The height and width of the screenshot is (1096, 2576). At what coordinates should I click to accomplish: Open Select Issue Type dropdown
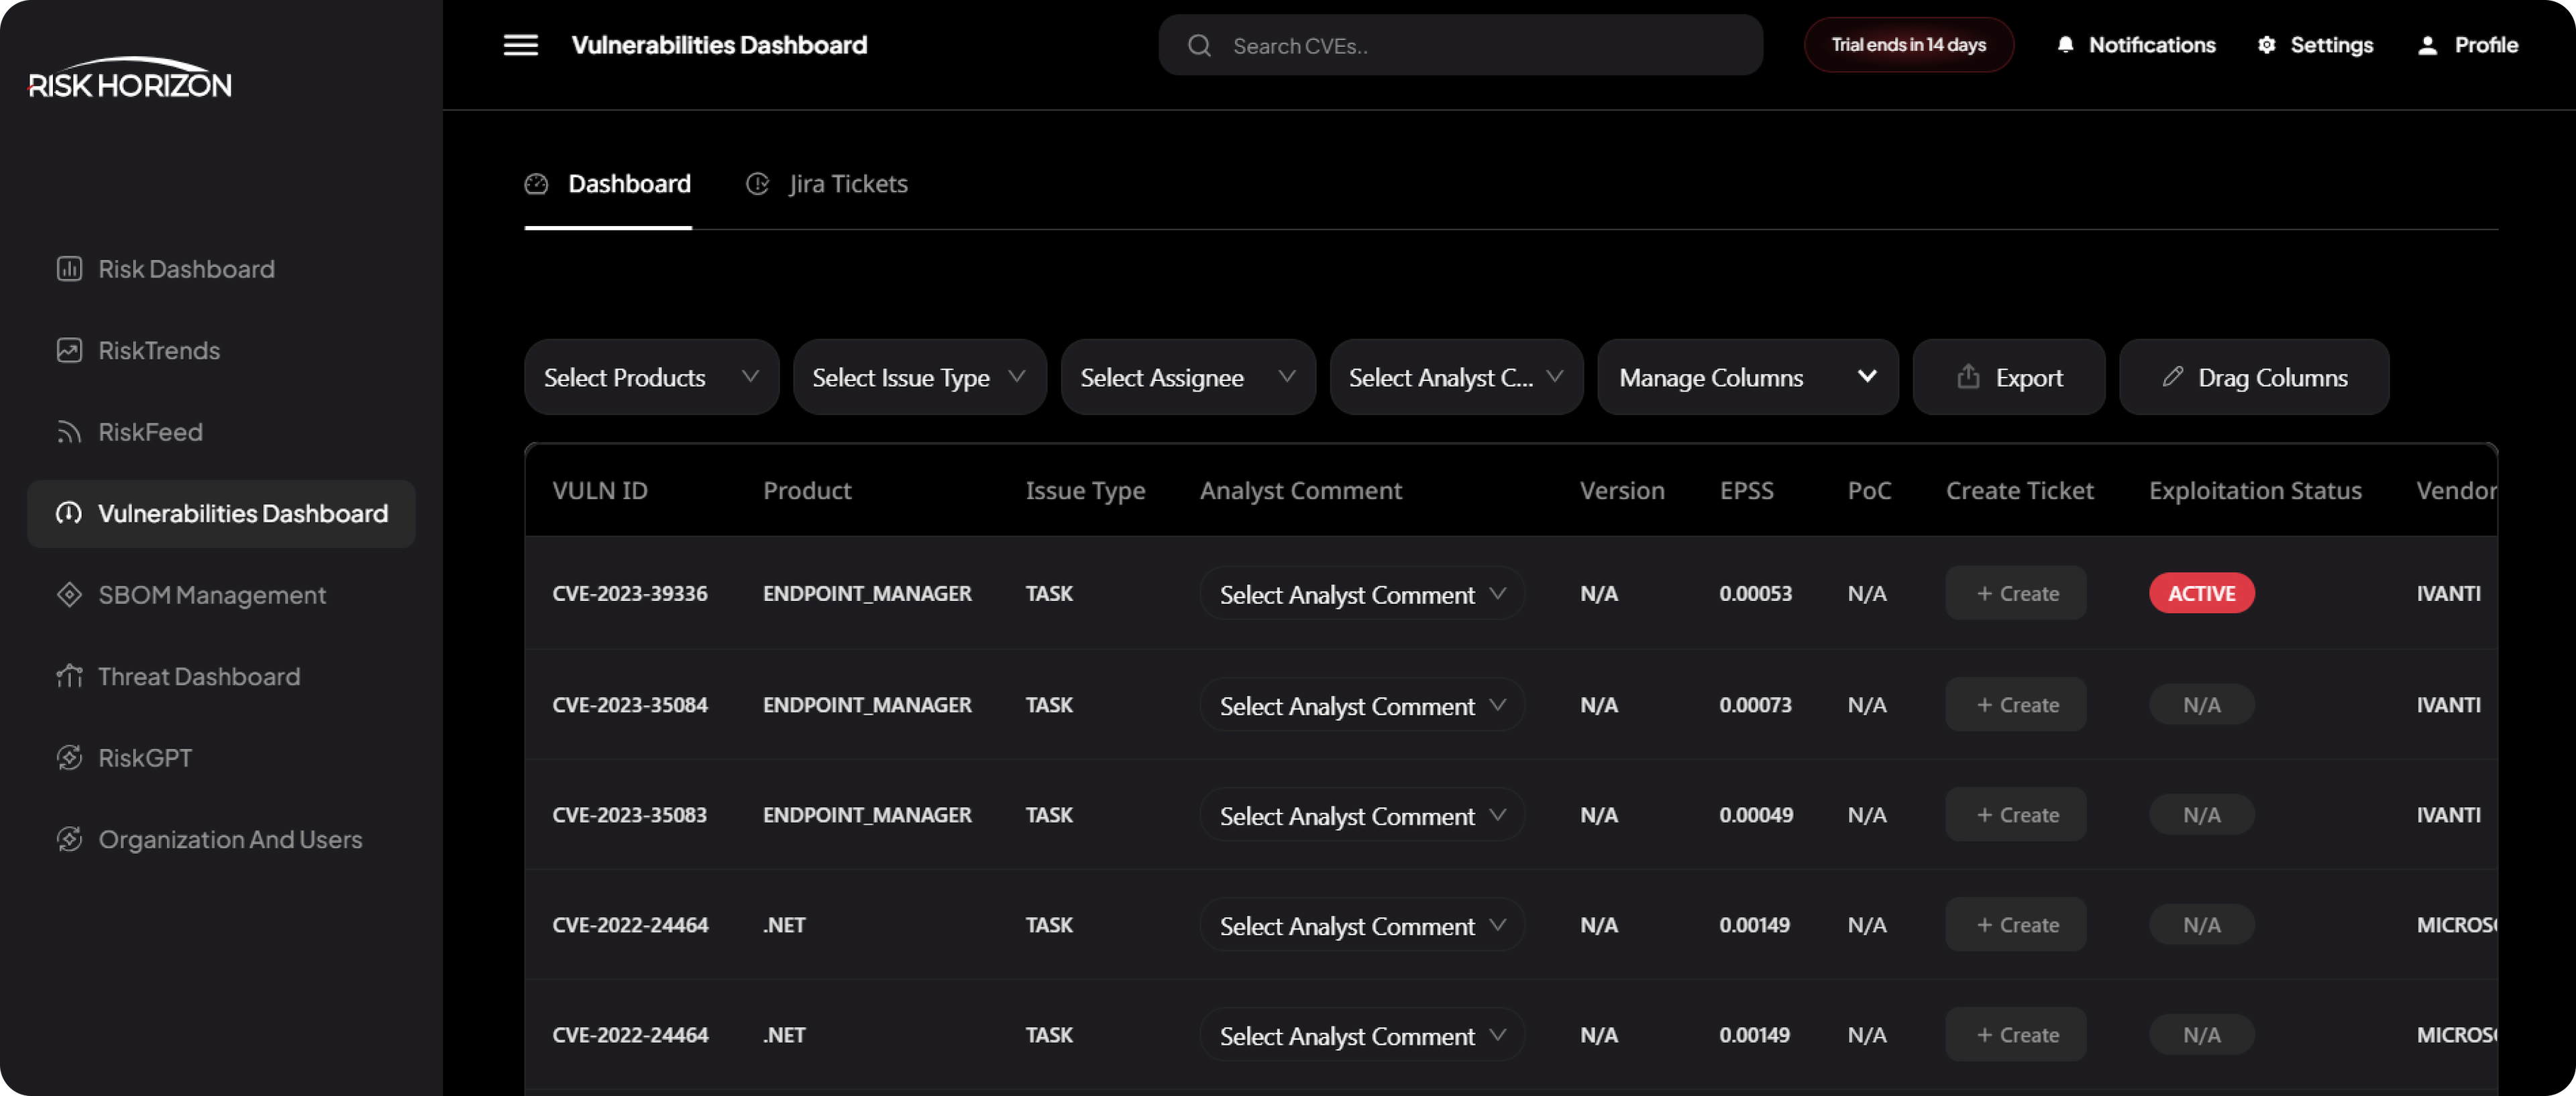coord(919,377)
